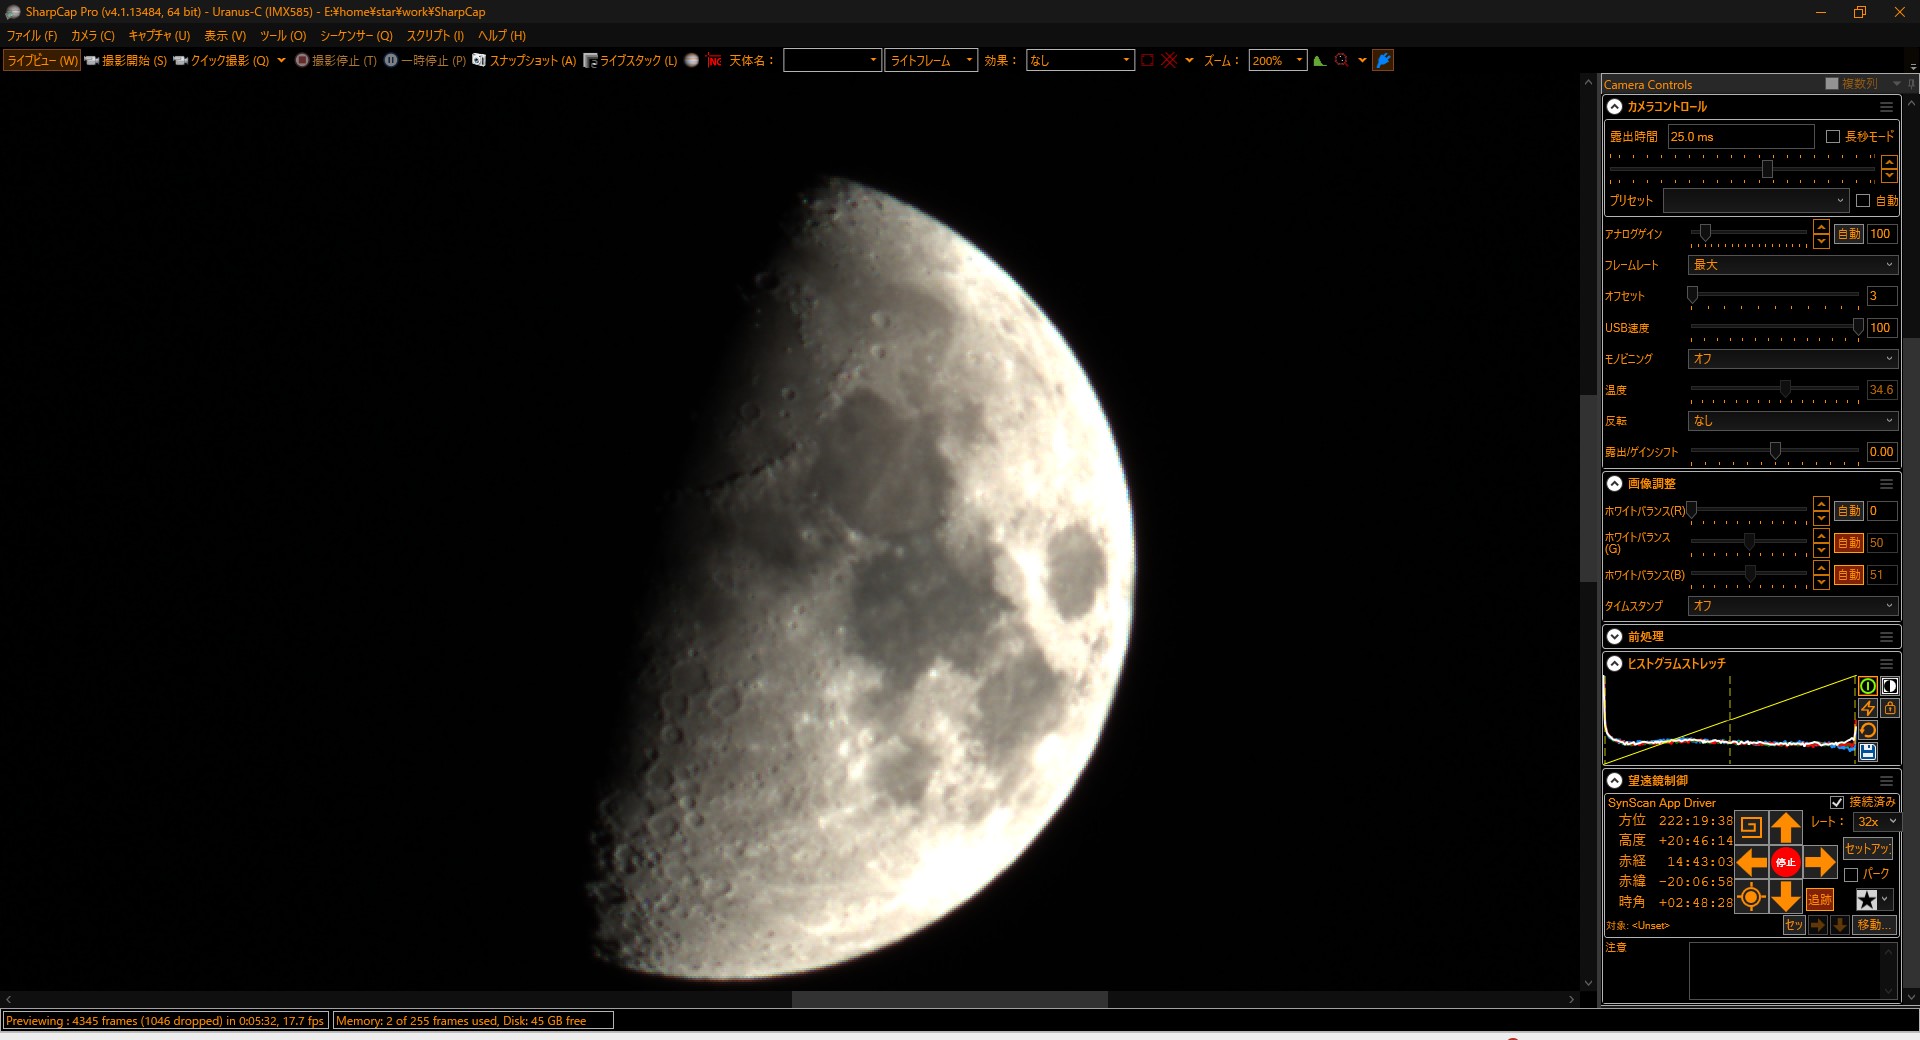Click the 撮影開始 (S) start capture button
This screenshot has width=1920, height=1040.
click(126, 61)
